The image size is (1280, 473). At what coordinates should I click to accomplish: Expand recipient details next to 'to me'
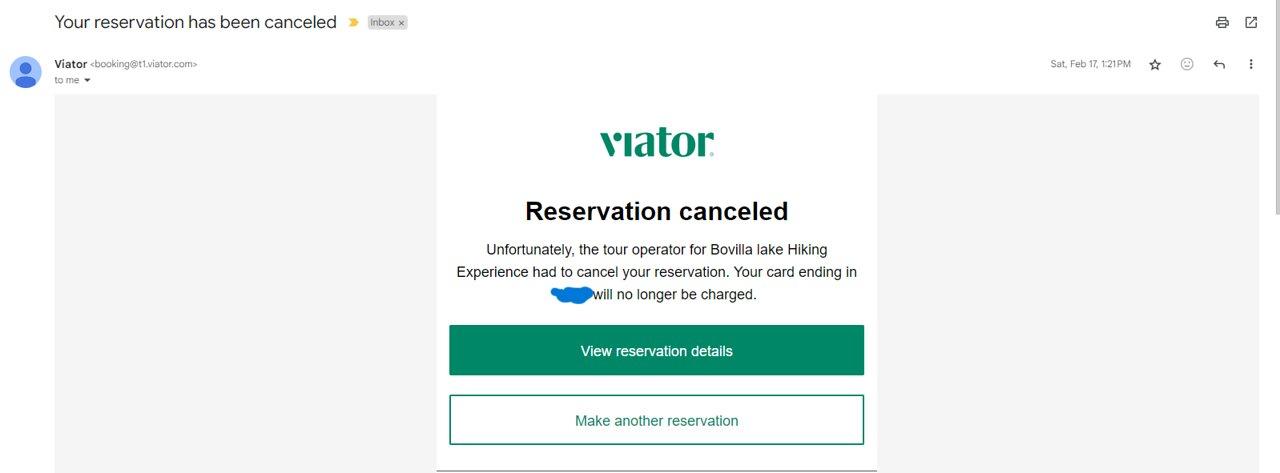87,80
